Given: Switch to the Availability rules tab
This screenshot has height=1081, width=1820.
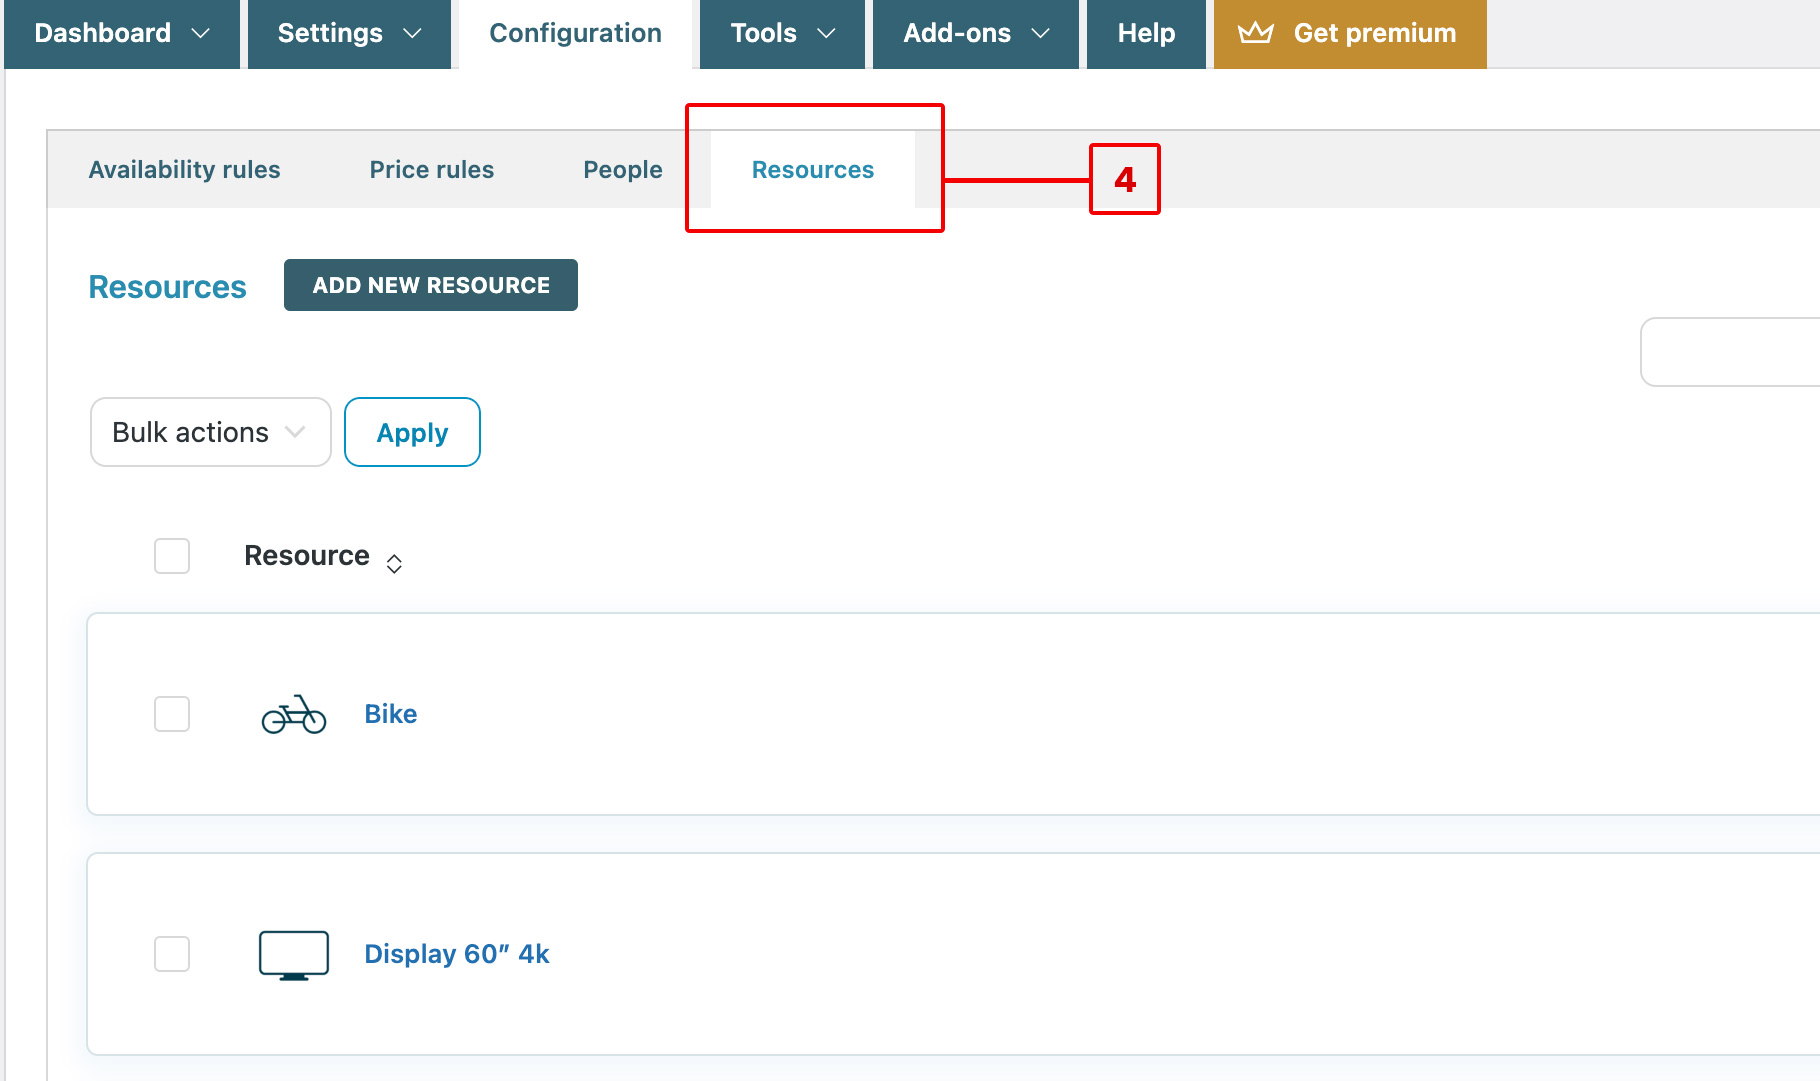Looking at the screenshot, I should (x=184, y=170).
